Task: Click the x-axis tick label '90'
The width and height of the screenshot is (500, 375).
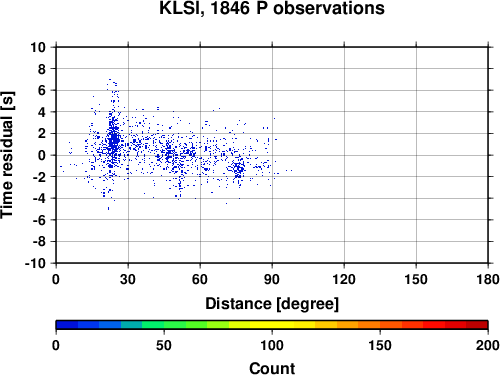Action: click(x=272, y=279)
